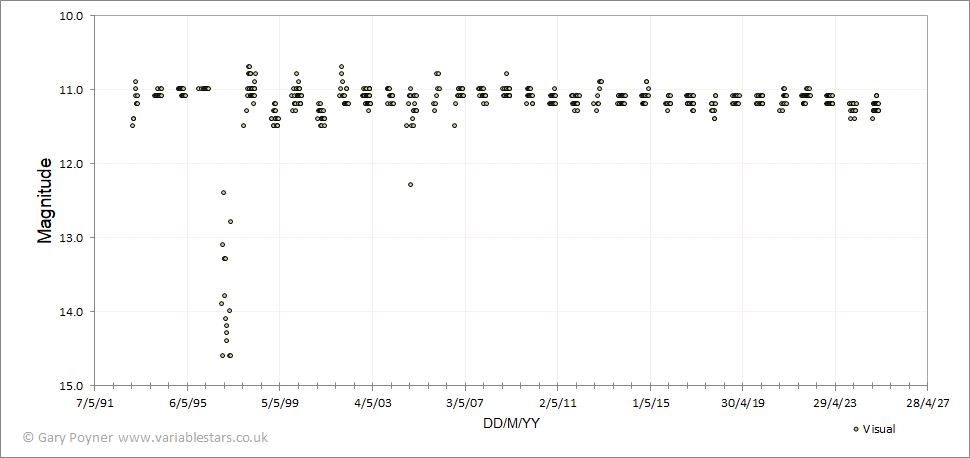Select the 'DD/M/YY' x-axis title
The width and height of the screenshot is (970, 458).
510,423
